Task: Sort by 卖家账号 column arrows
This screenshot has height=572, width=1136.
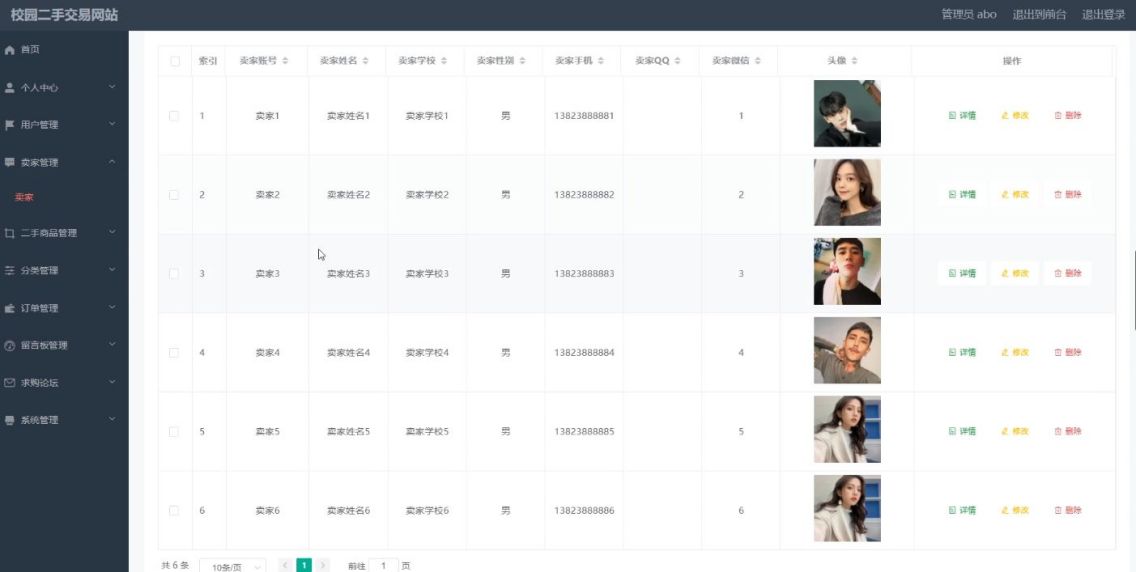Action: click(285, 61)
